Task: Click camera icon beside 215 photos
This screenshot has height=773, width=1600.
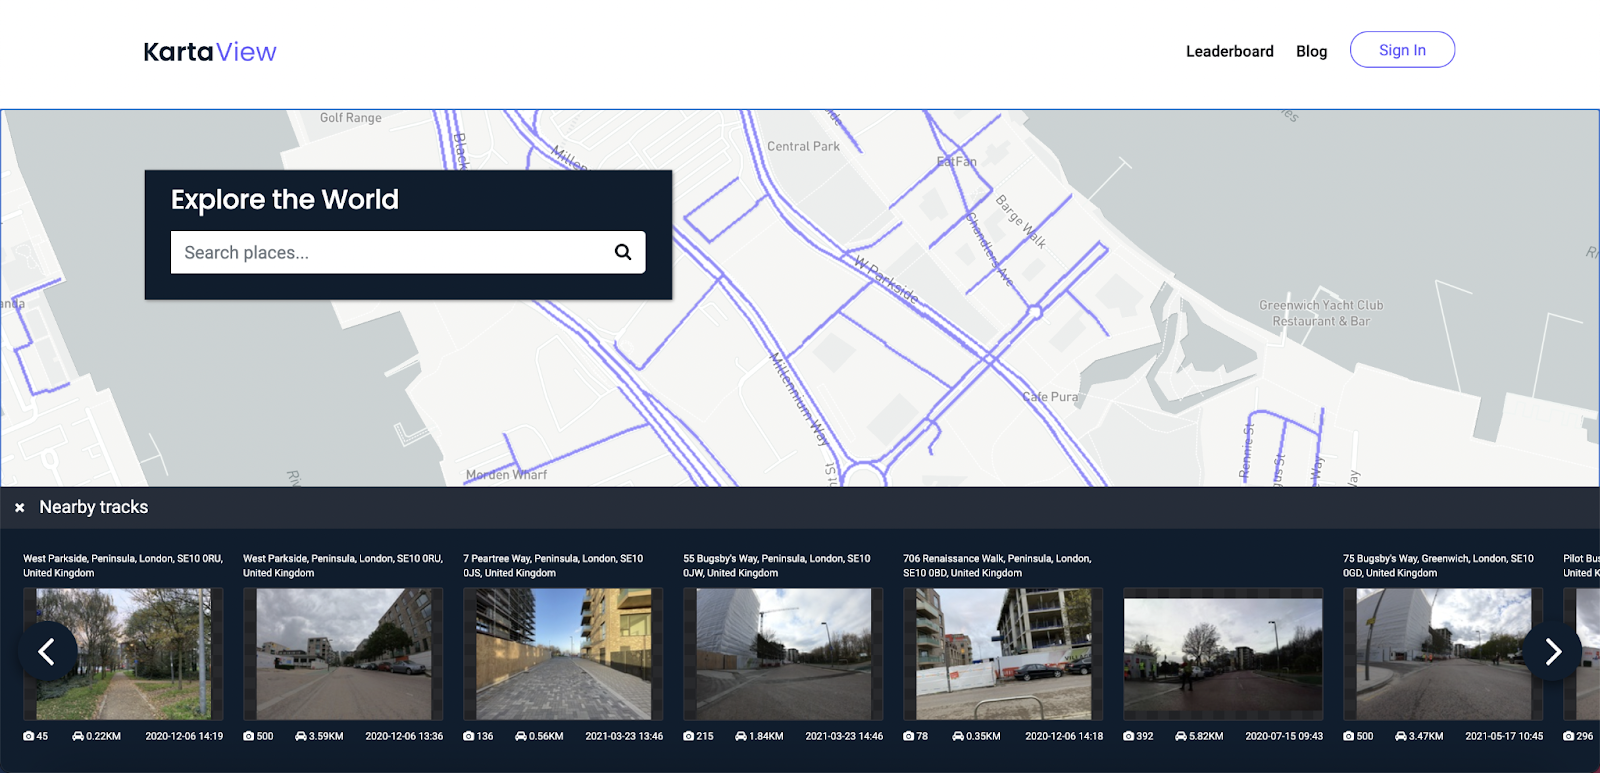Action: coord(689,736)
